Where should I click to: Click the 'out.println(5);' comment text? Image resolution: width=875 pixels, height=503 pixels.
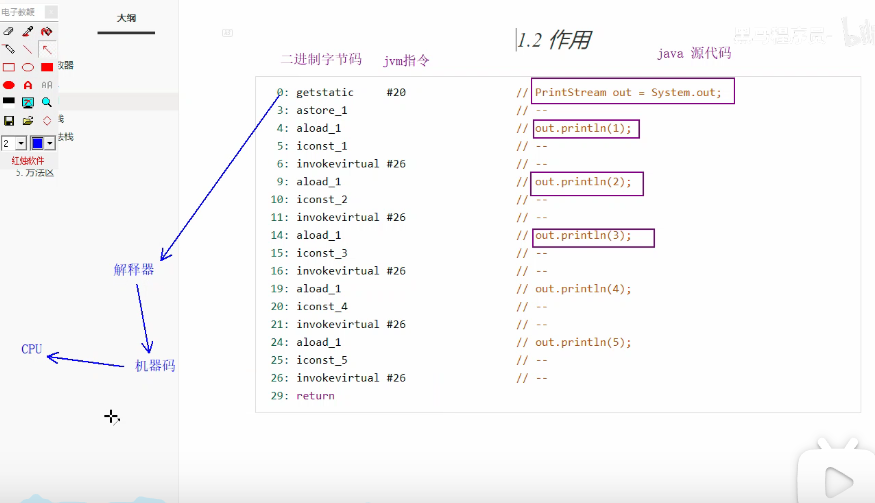pos(583,342)
